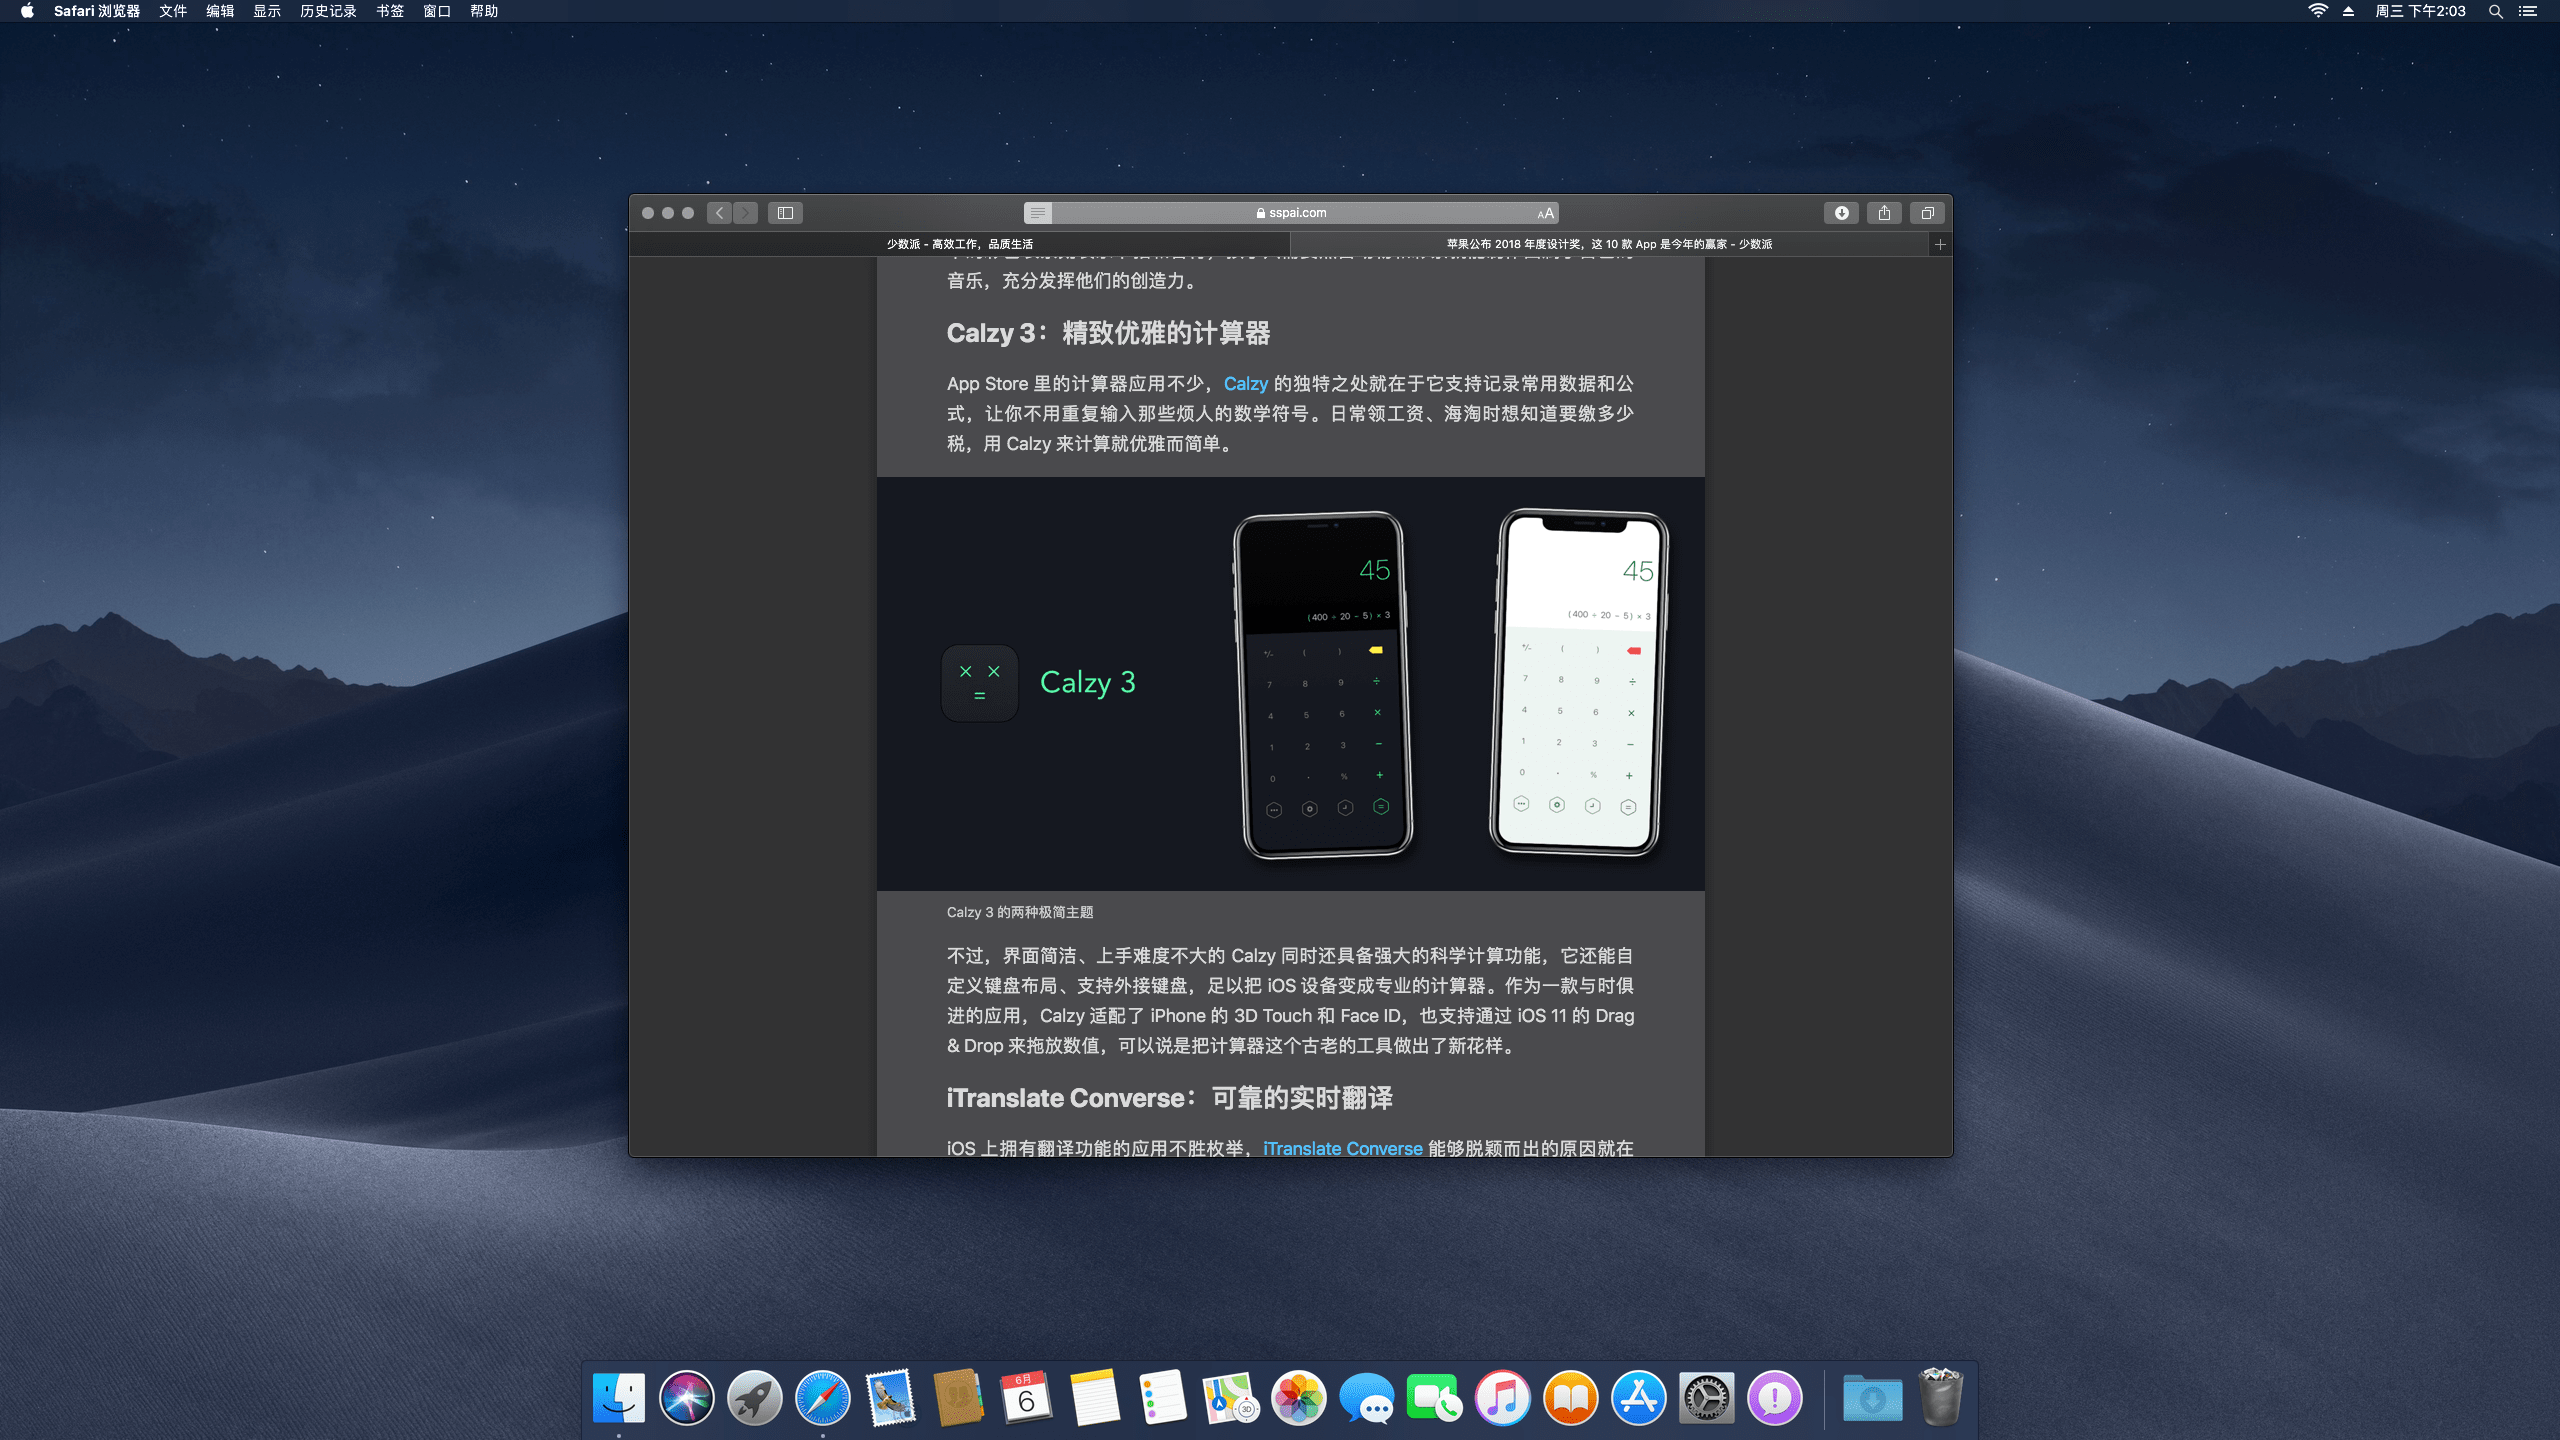Click the iTranslate Converse：可靠的实时翻译 heading
Screen dimensions: 2560x1440
1169,1098
